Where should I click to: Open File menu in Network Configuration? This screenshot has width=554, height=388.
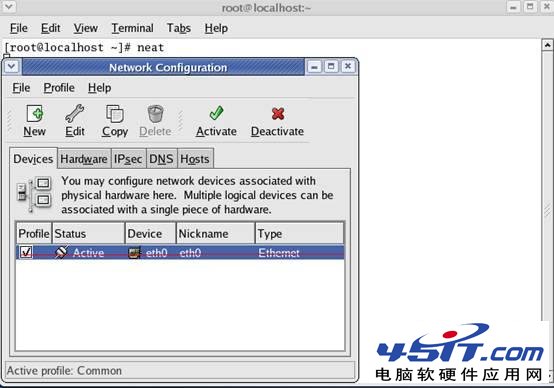click(x=21, y=88)
